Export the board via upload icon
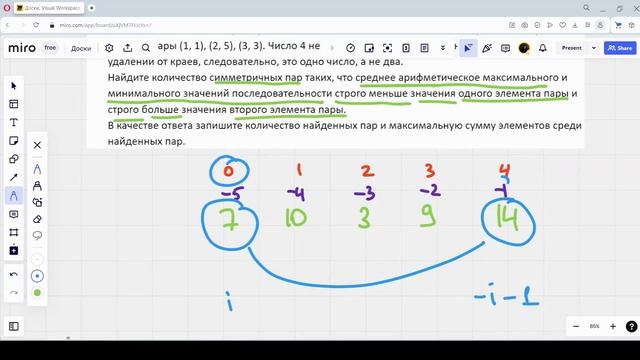640x360 pixels. pos(127,48)
